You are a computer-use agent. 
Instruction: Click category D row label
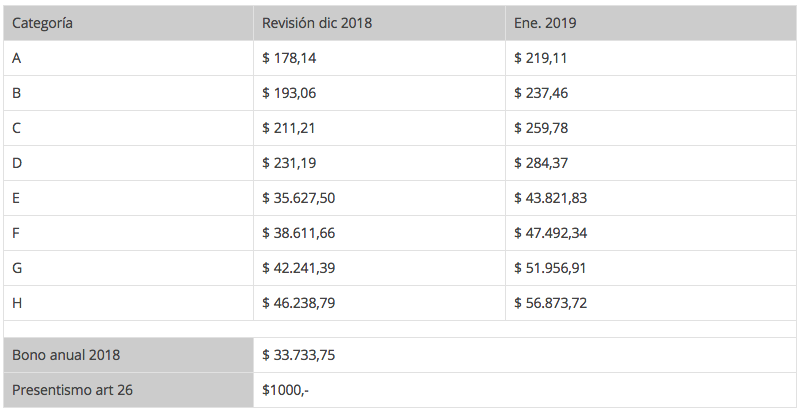pos(17,163)
